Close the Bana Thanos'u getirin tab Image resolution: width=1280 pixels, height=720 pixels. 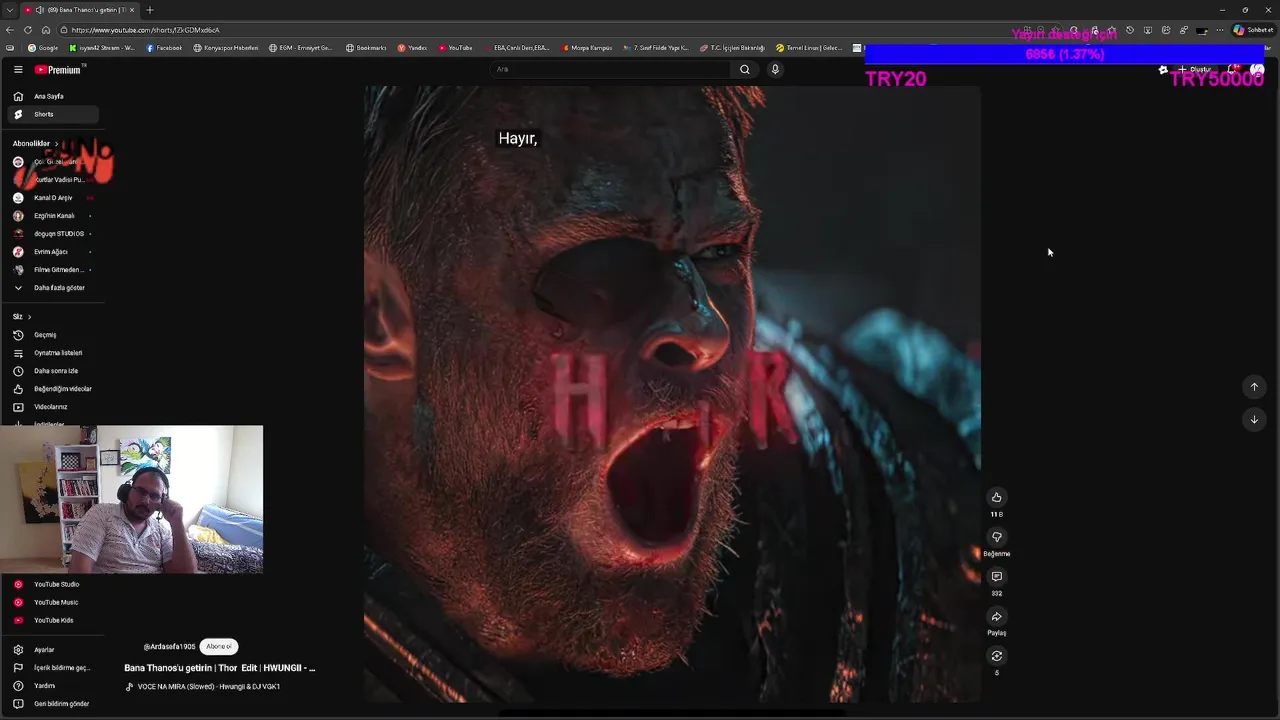pos(132,10)
